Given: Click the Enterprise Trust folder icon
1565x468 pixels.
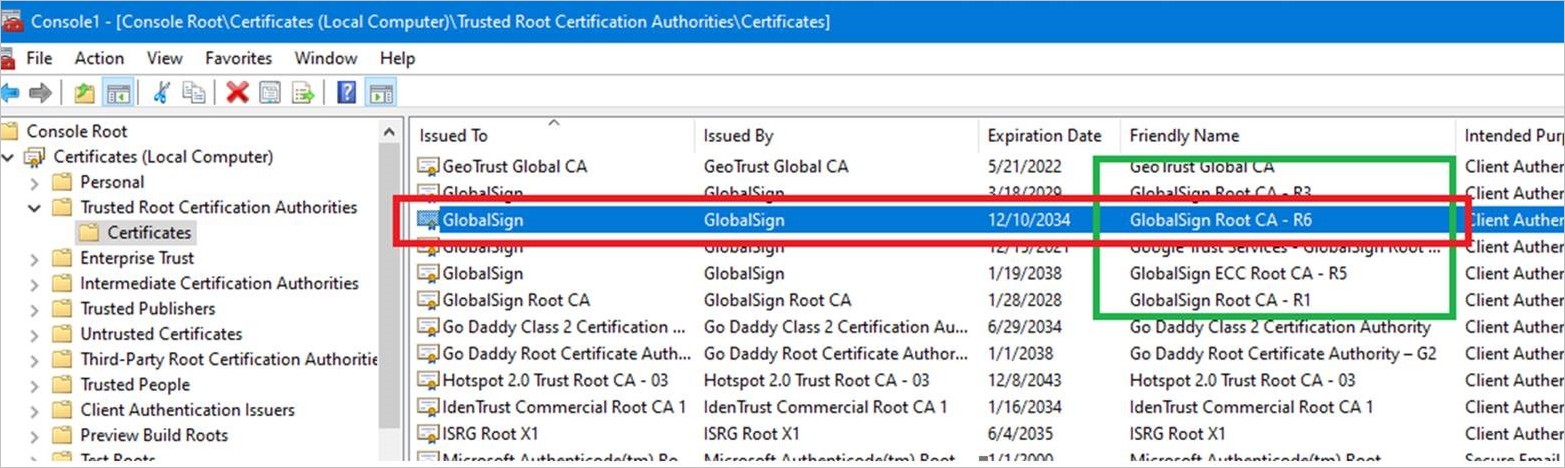Looking at the screenshot, I should click(x=63, y=258).
